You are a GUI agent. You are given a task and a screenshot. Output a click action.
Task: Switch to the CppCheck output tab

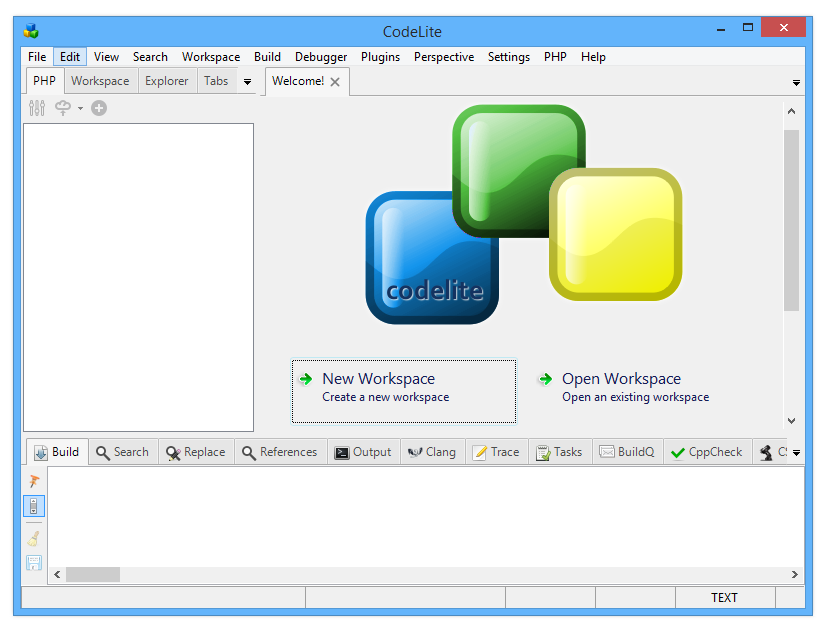[x=706, y=452]
